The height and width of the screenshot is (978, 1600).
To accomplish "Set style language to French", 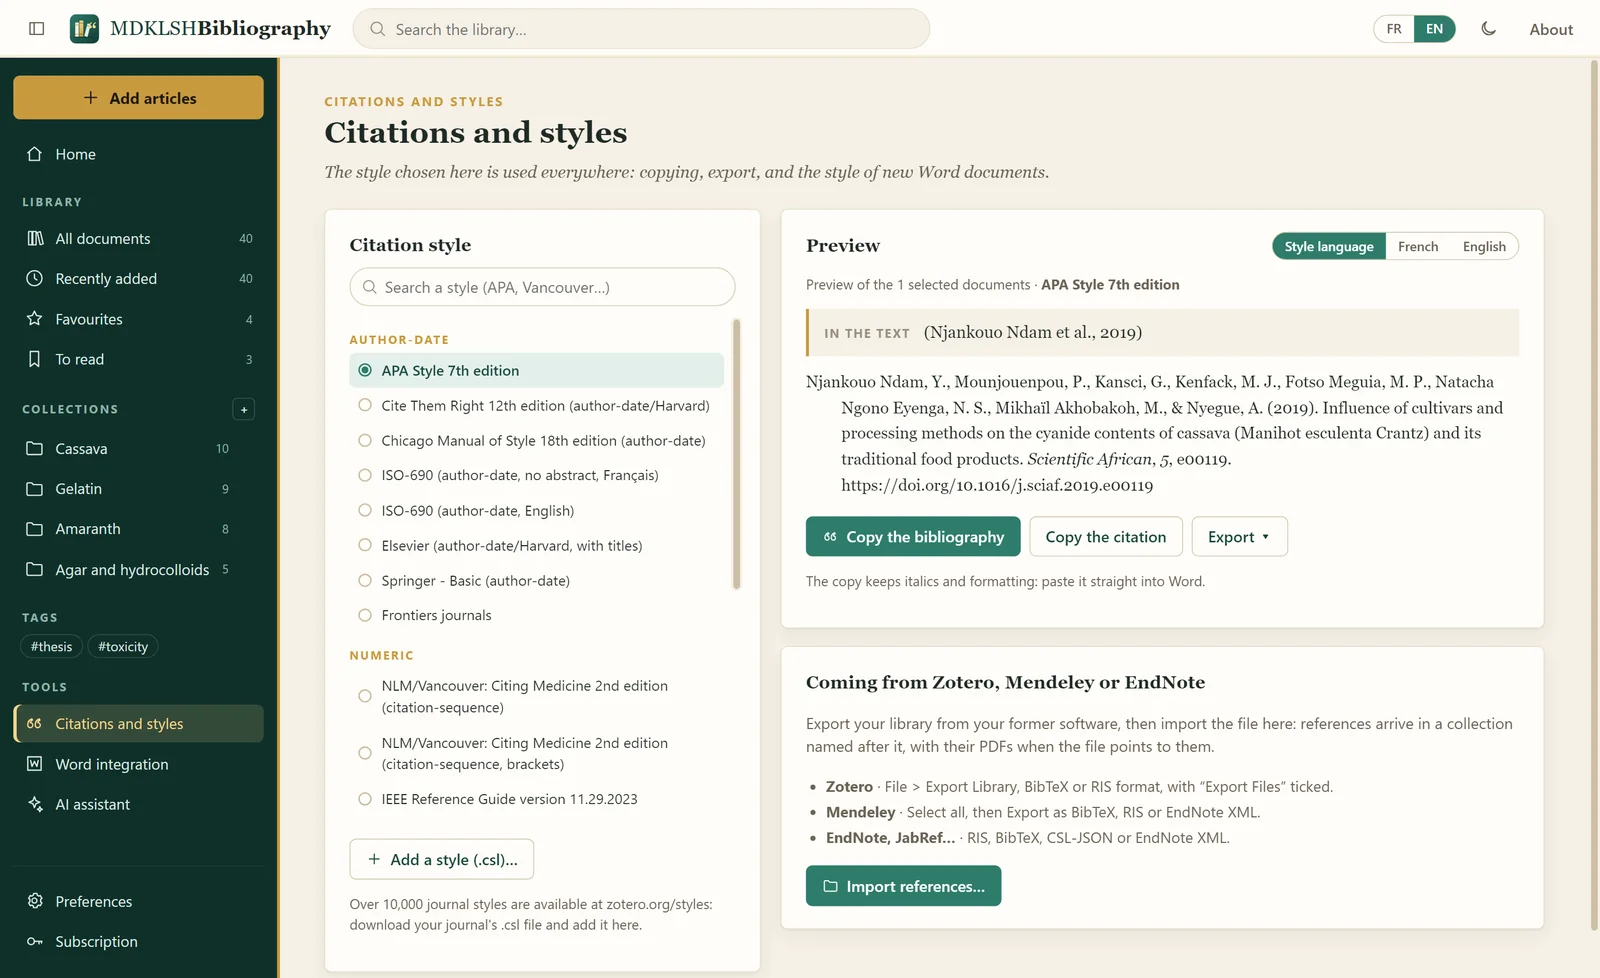I will click(1418, 246).
